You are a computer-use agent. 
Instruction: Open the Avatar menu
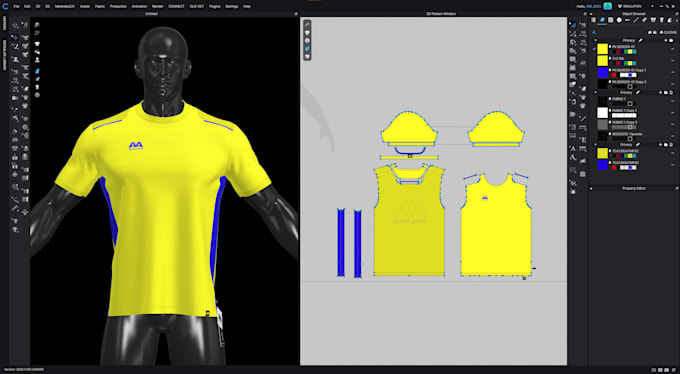coord(85,7)
